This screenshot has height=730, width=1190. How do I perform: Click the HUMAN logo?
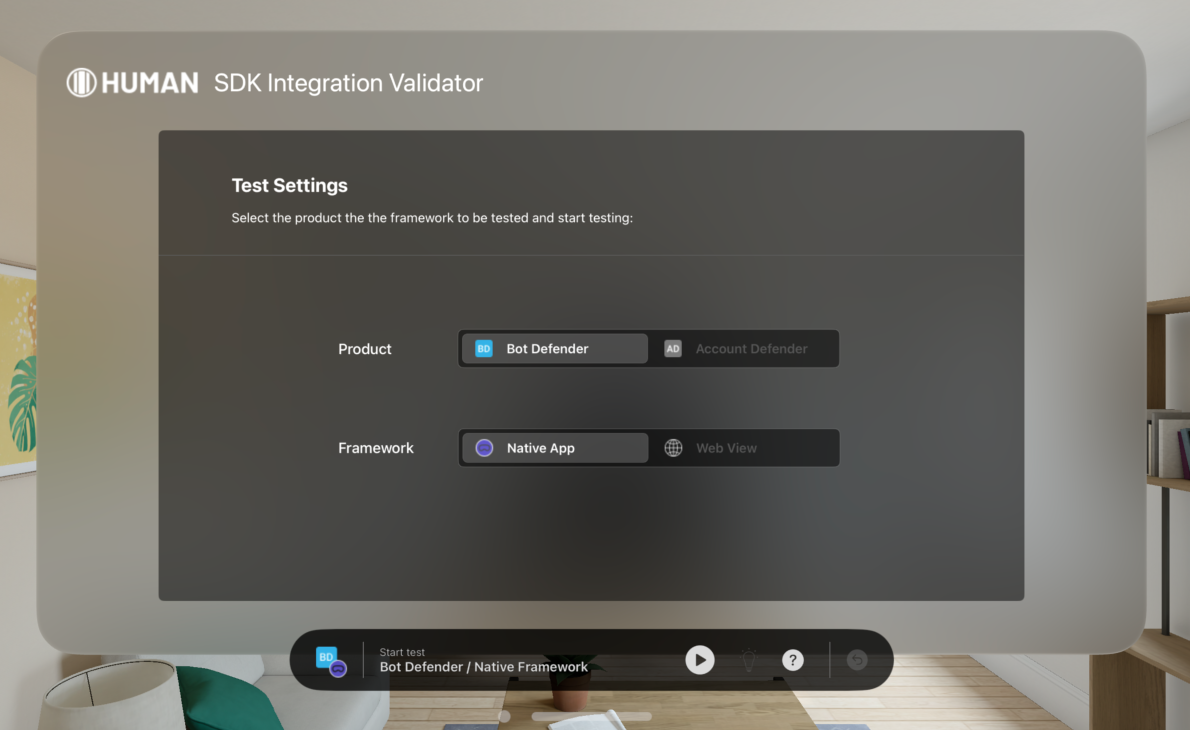[x=132, y=83]
